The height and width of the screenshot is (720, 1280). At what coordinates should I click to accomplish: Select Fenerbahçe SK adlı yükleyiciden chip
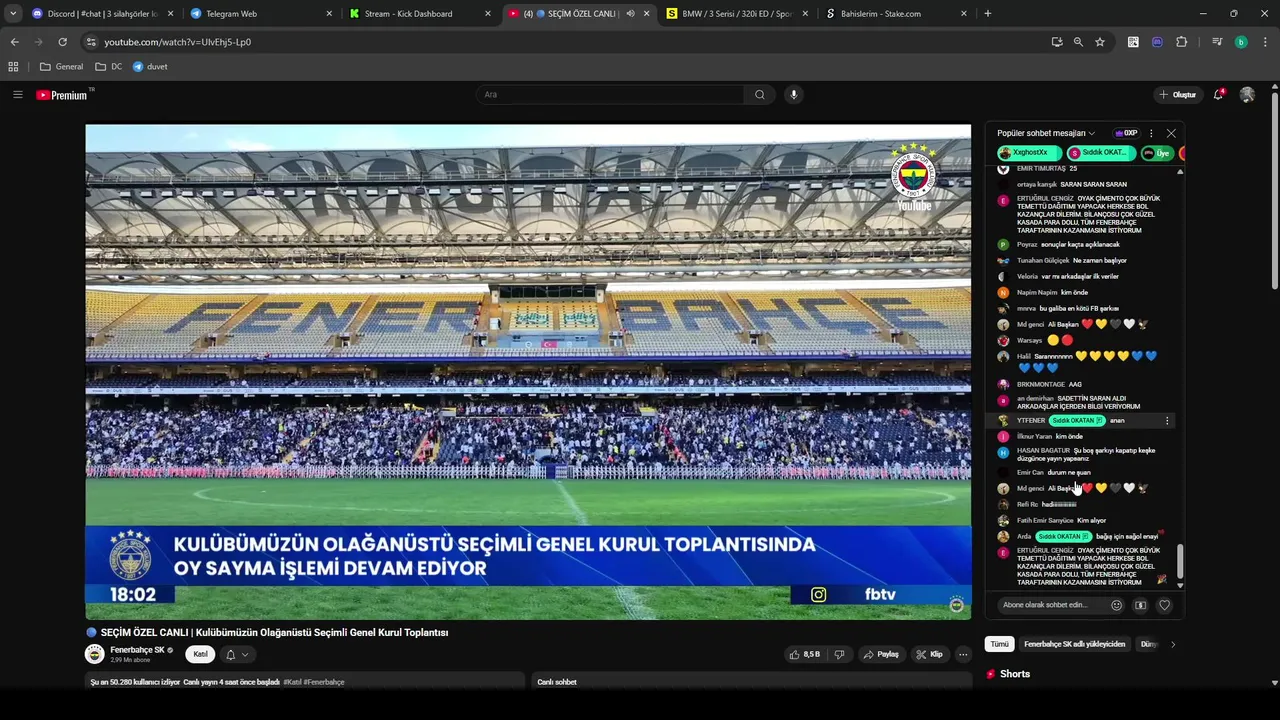[x=1075, y=644]
